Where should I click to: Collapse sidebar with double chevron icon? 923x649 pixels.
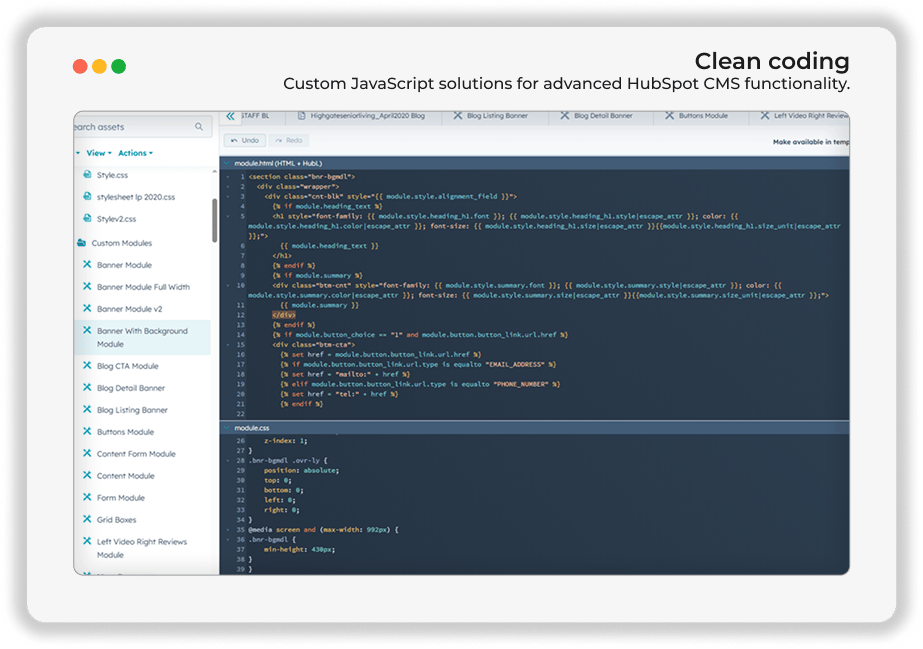[230, 116]
